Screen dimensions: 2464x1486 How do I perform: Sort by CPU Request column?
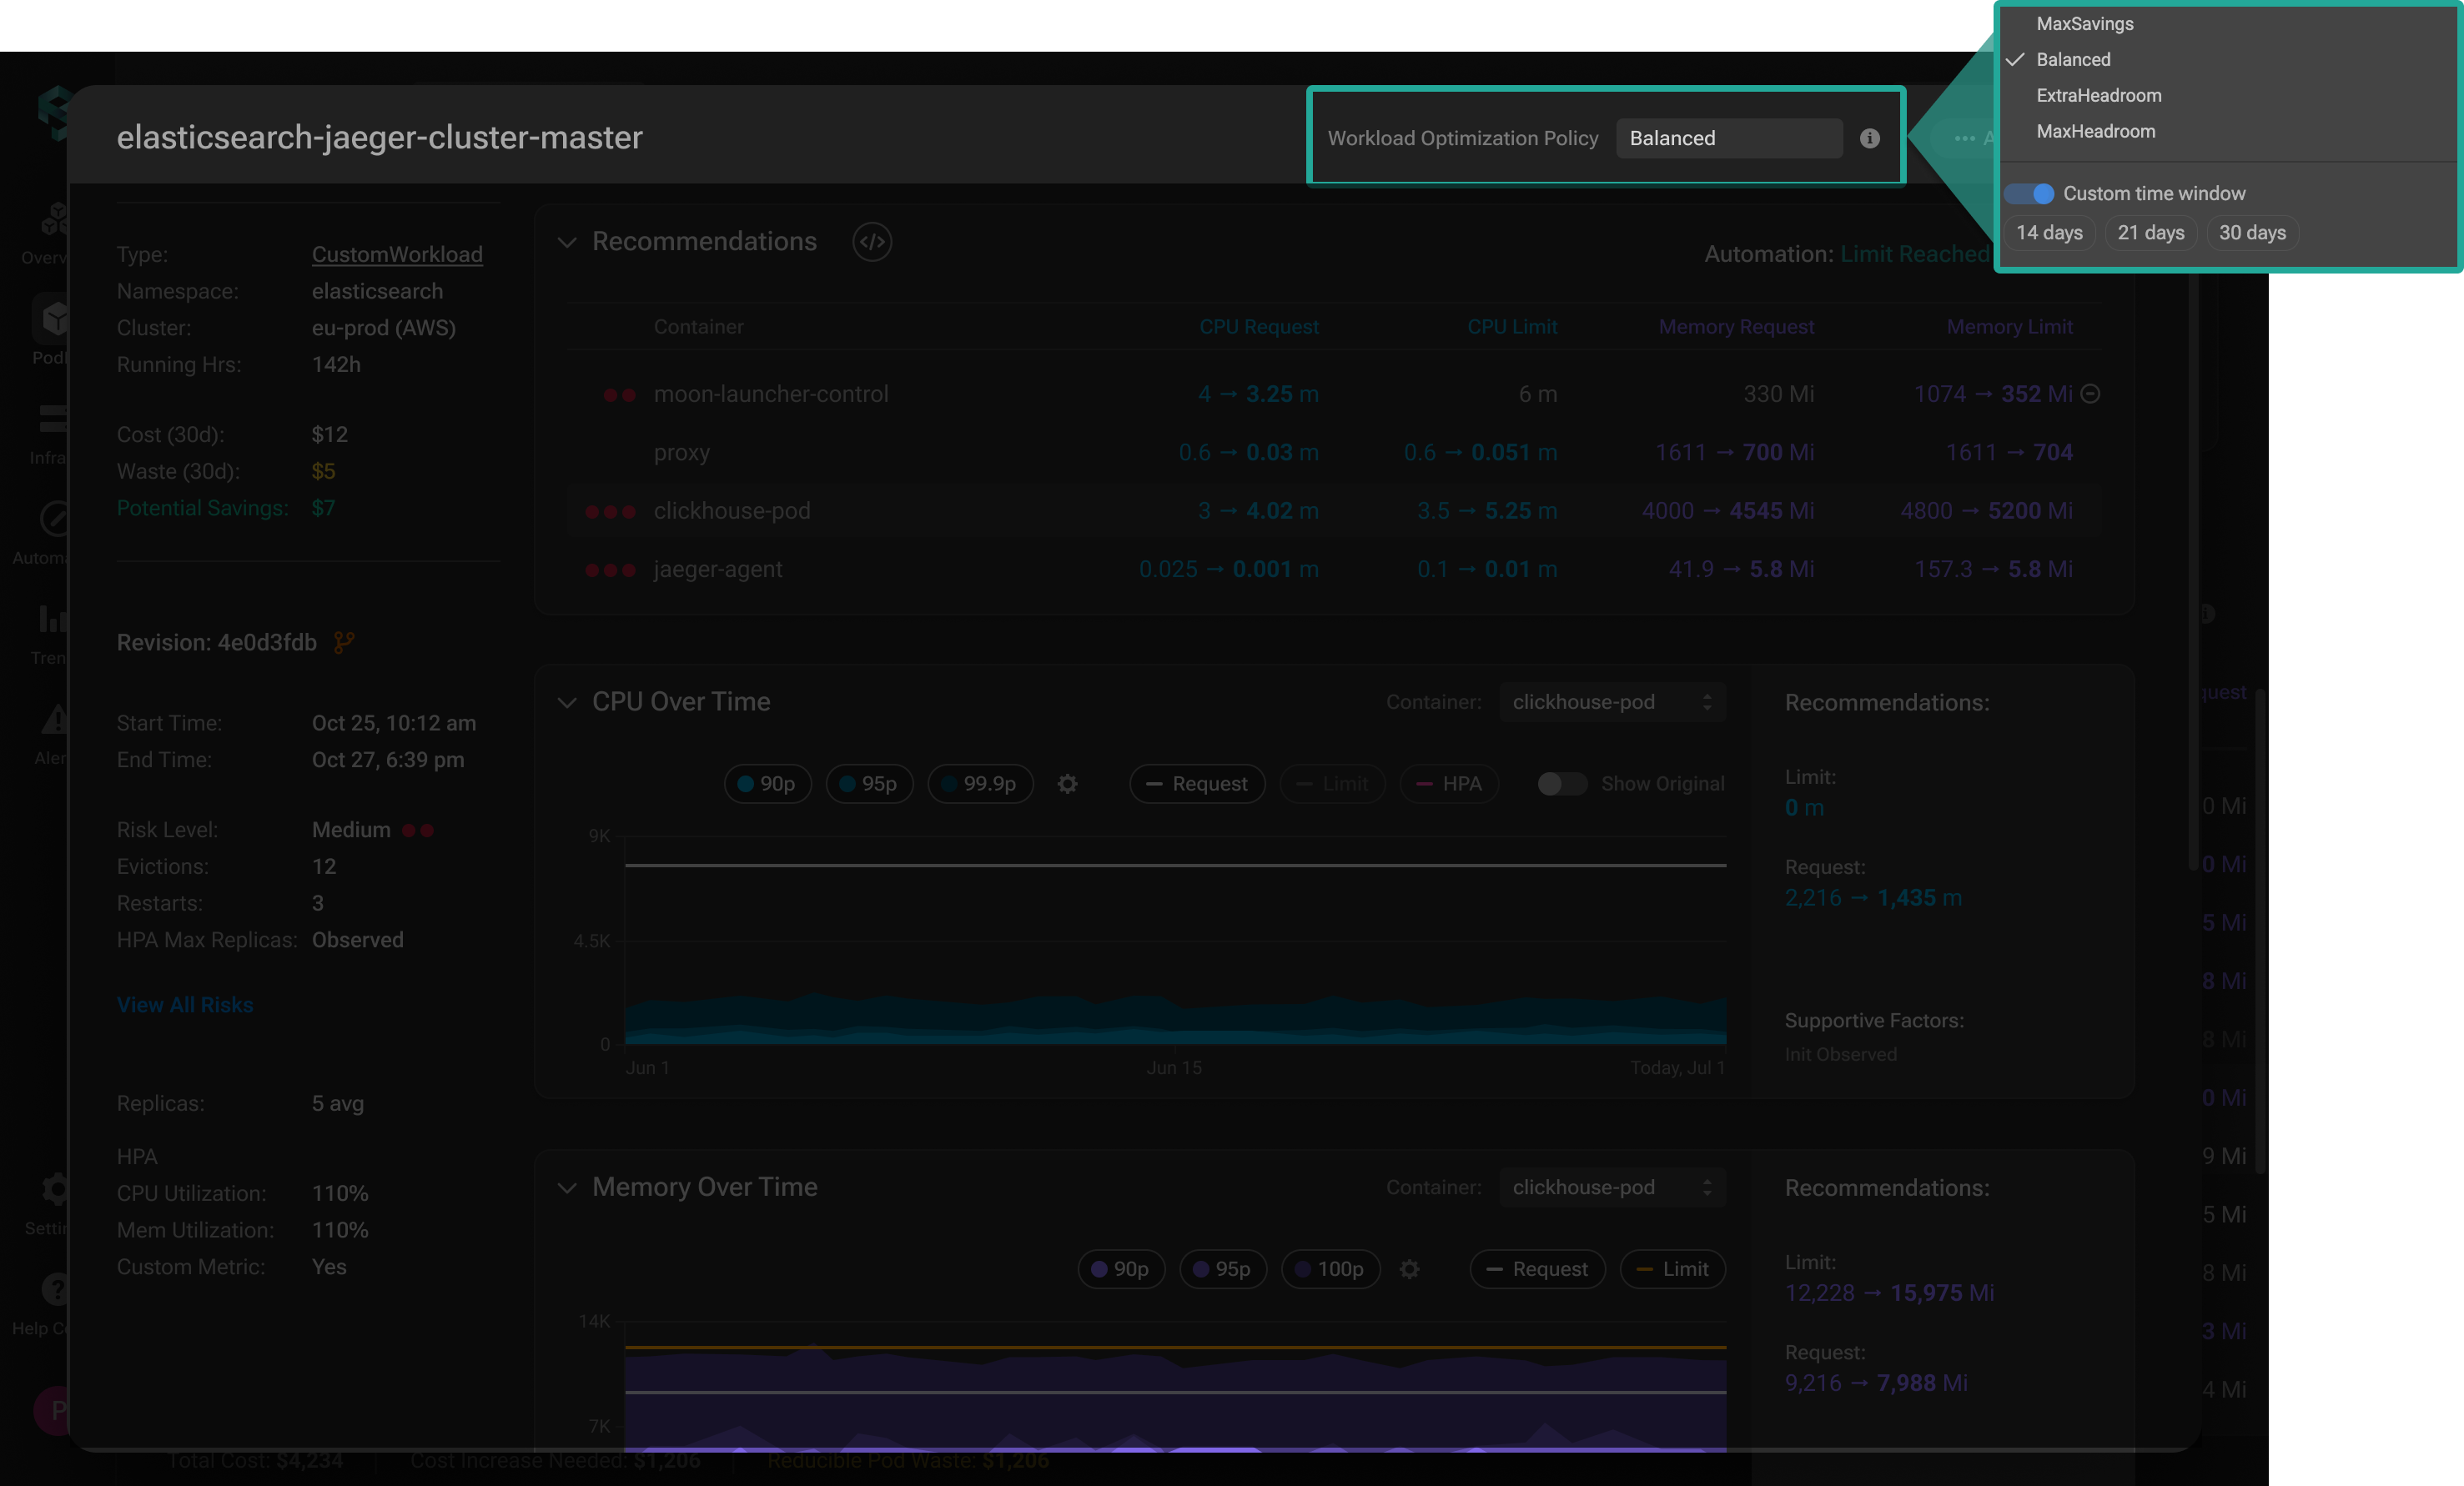[x=1259, y=327]
